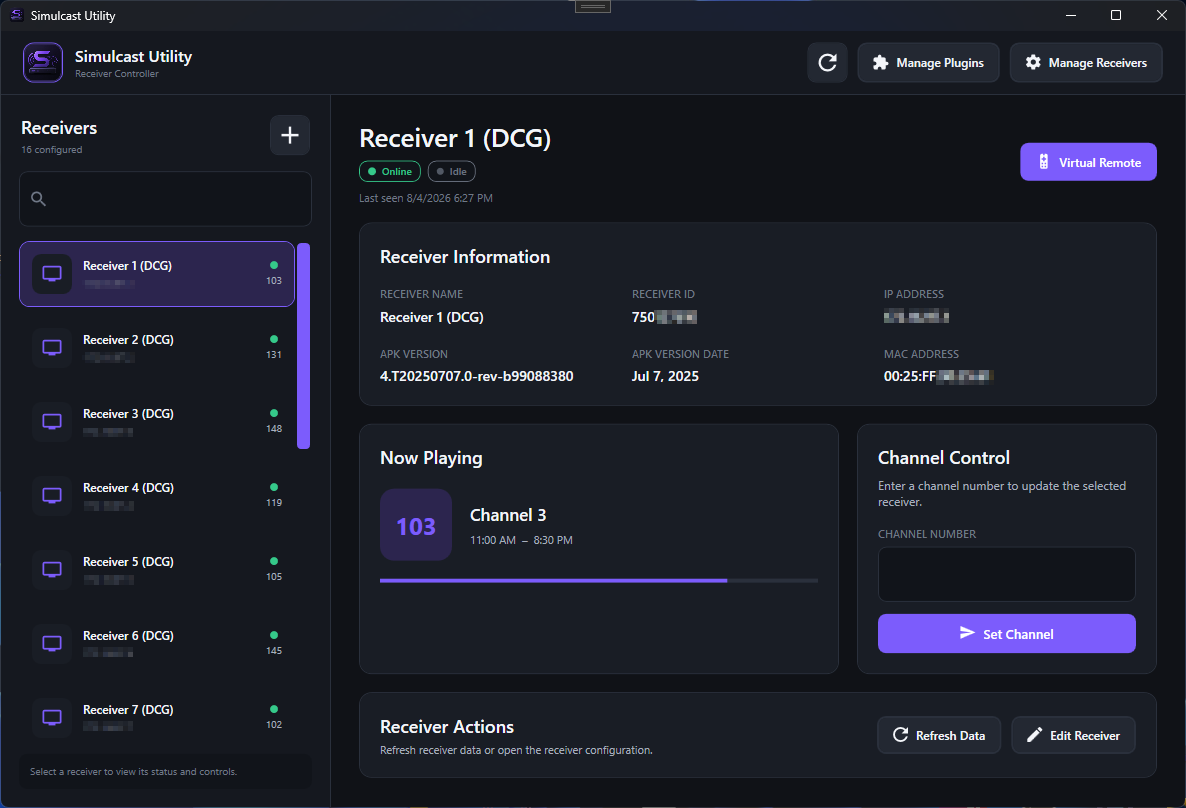Click the Set Channel button
This screenshot has width=1186, height=808.
[x=1006, y=634]
